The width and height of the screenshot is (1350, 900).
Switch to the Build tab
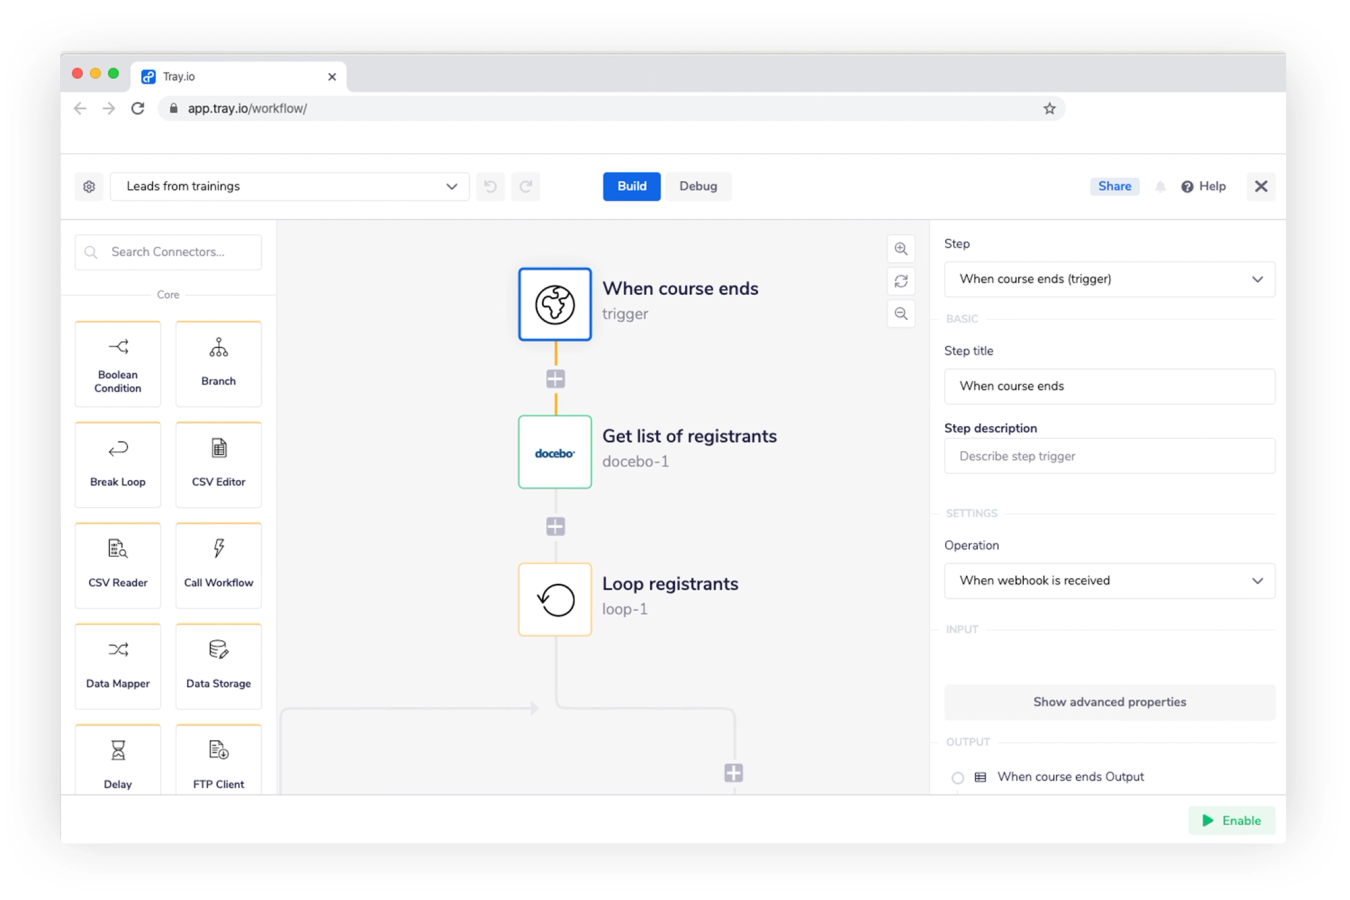[631, 187]
